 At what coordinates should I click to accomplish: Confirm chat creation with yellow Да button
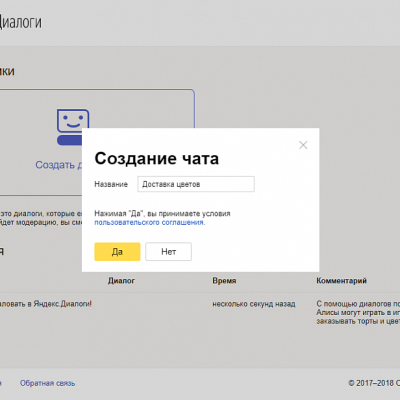tap(117, 252)
